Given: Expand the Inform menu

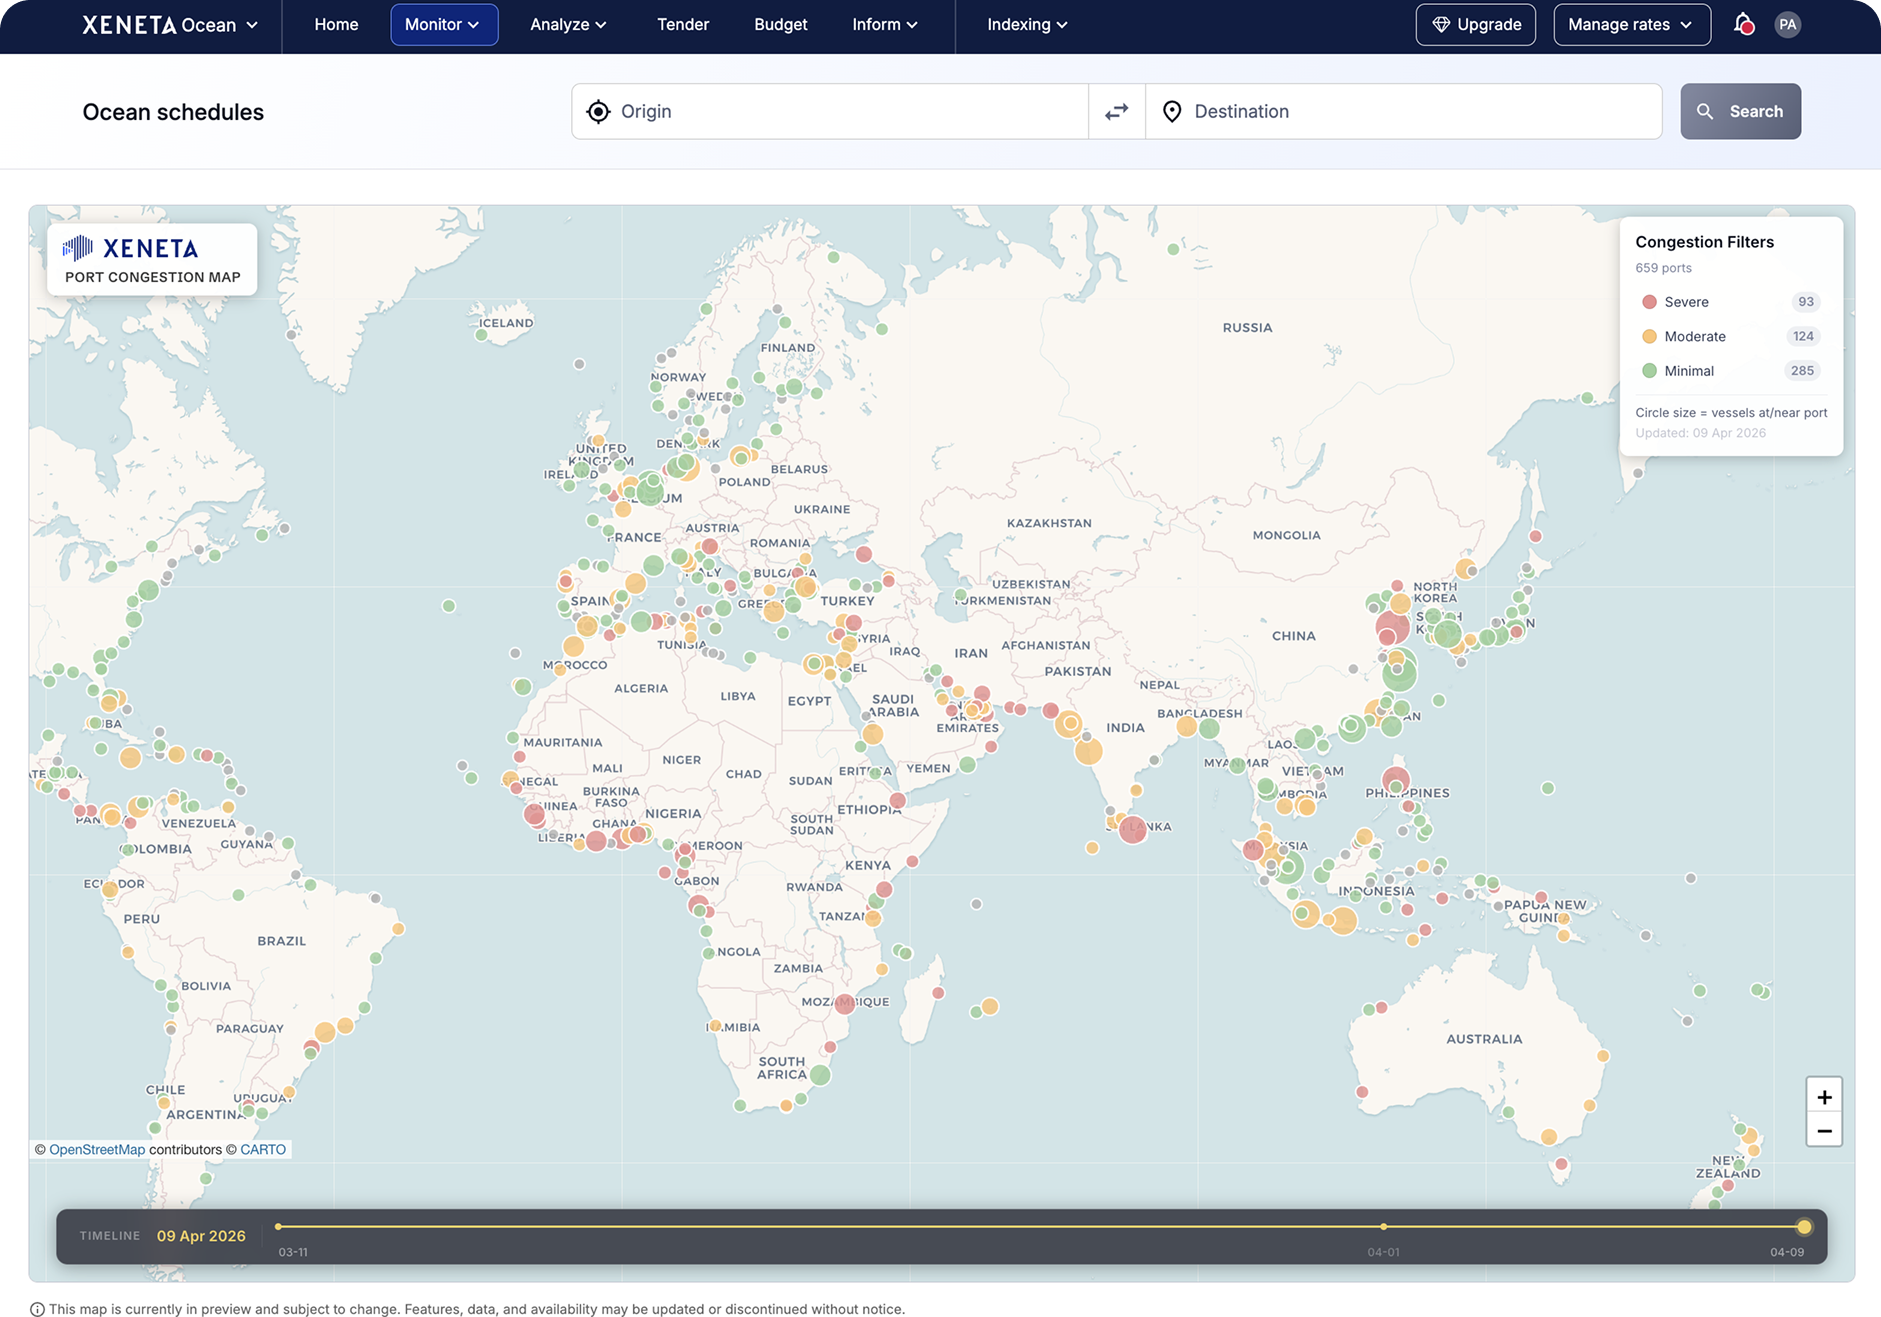Looking at the screenshot, I should click(x=884, y=25).
